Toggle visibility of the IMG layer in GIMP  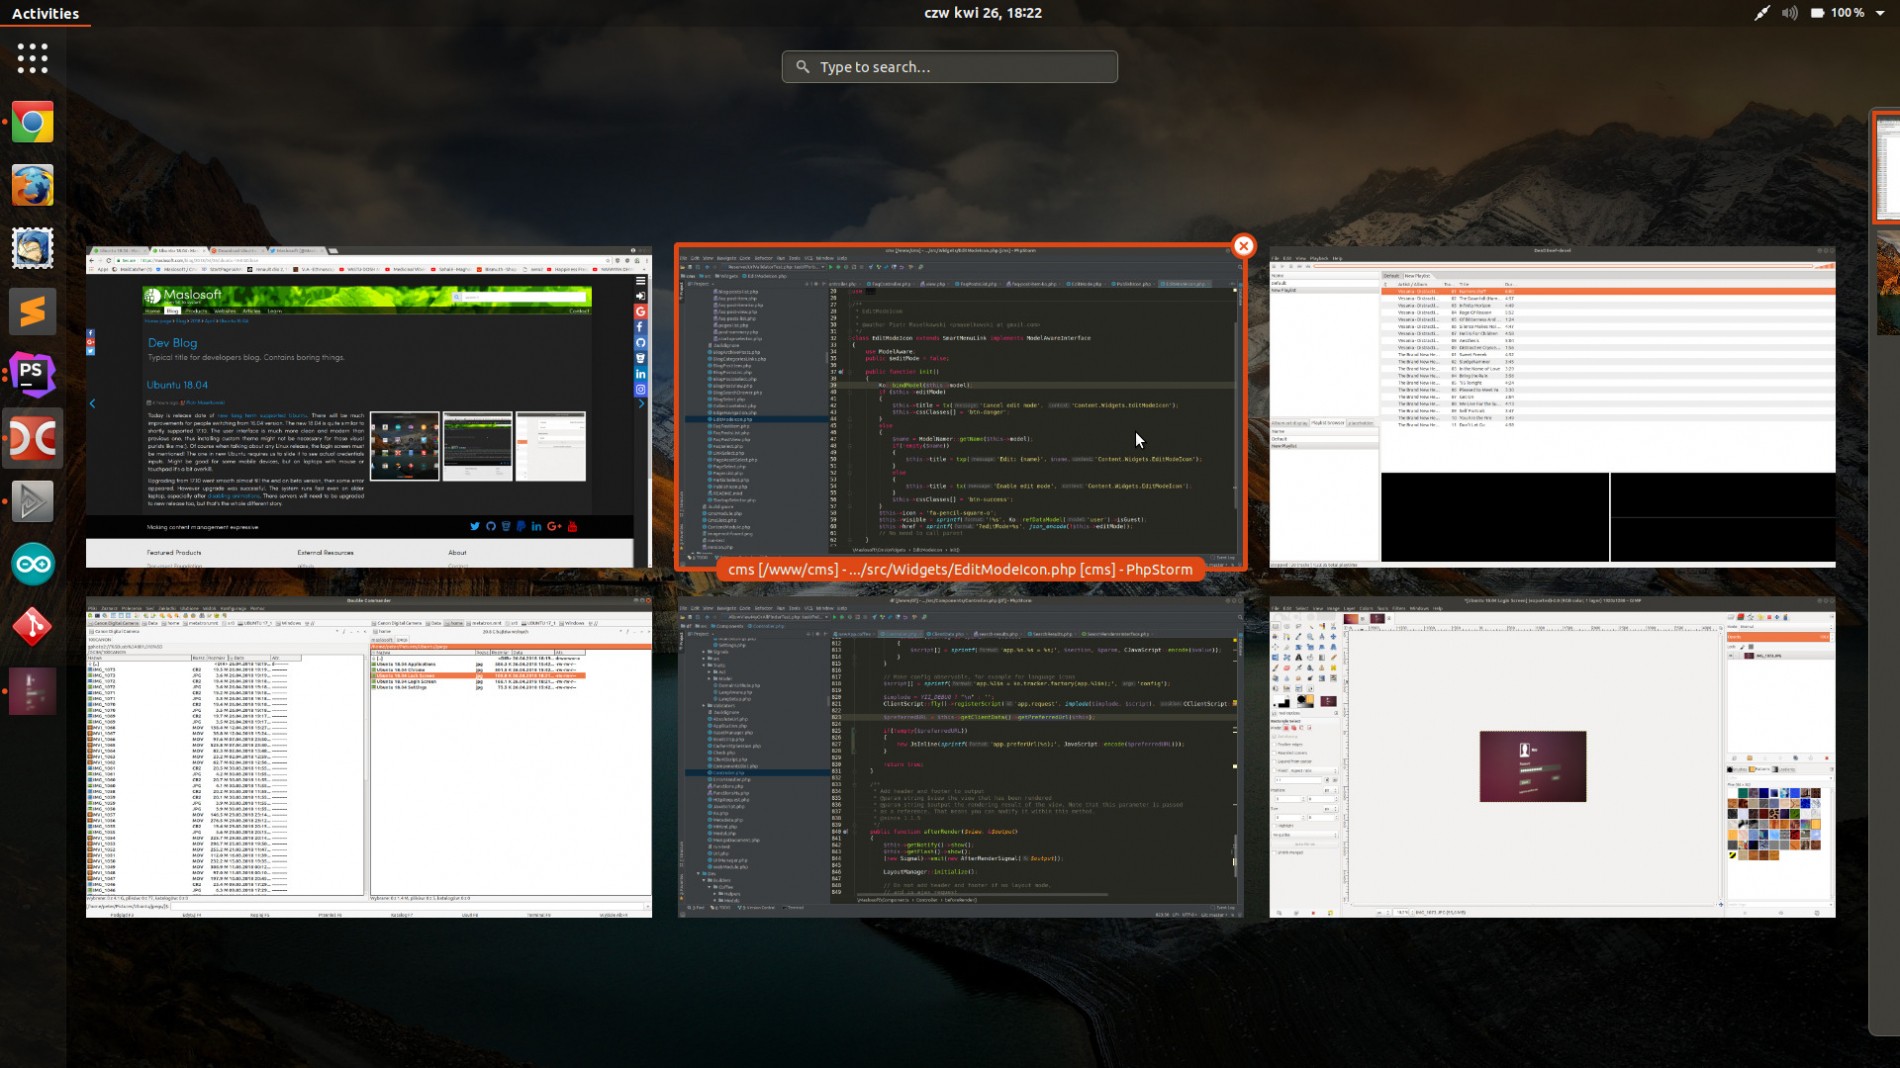coord(1731,656)
